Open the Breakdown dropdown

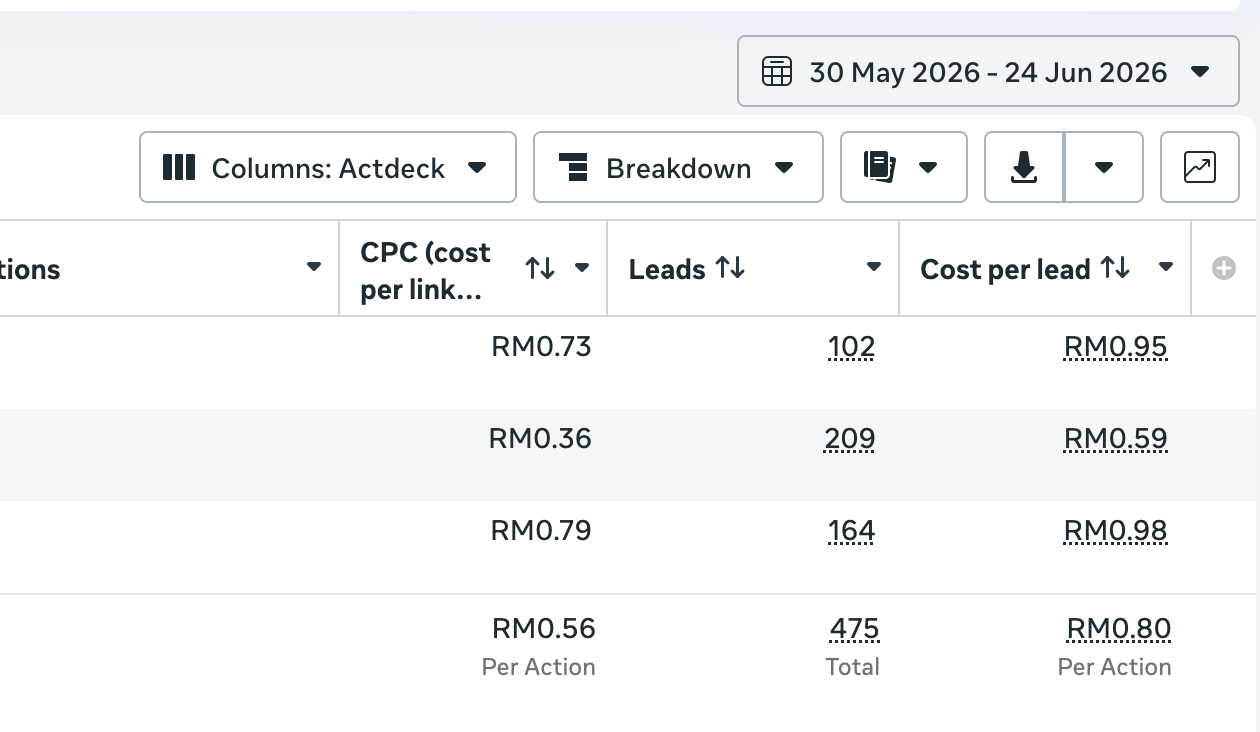pos(678,167)
